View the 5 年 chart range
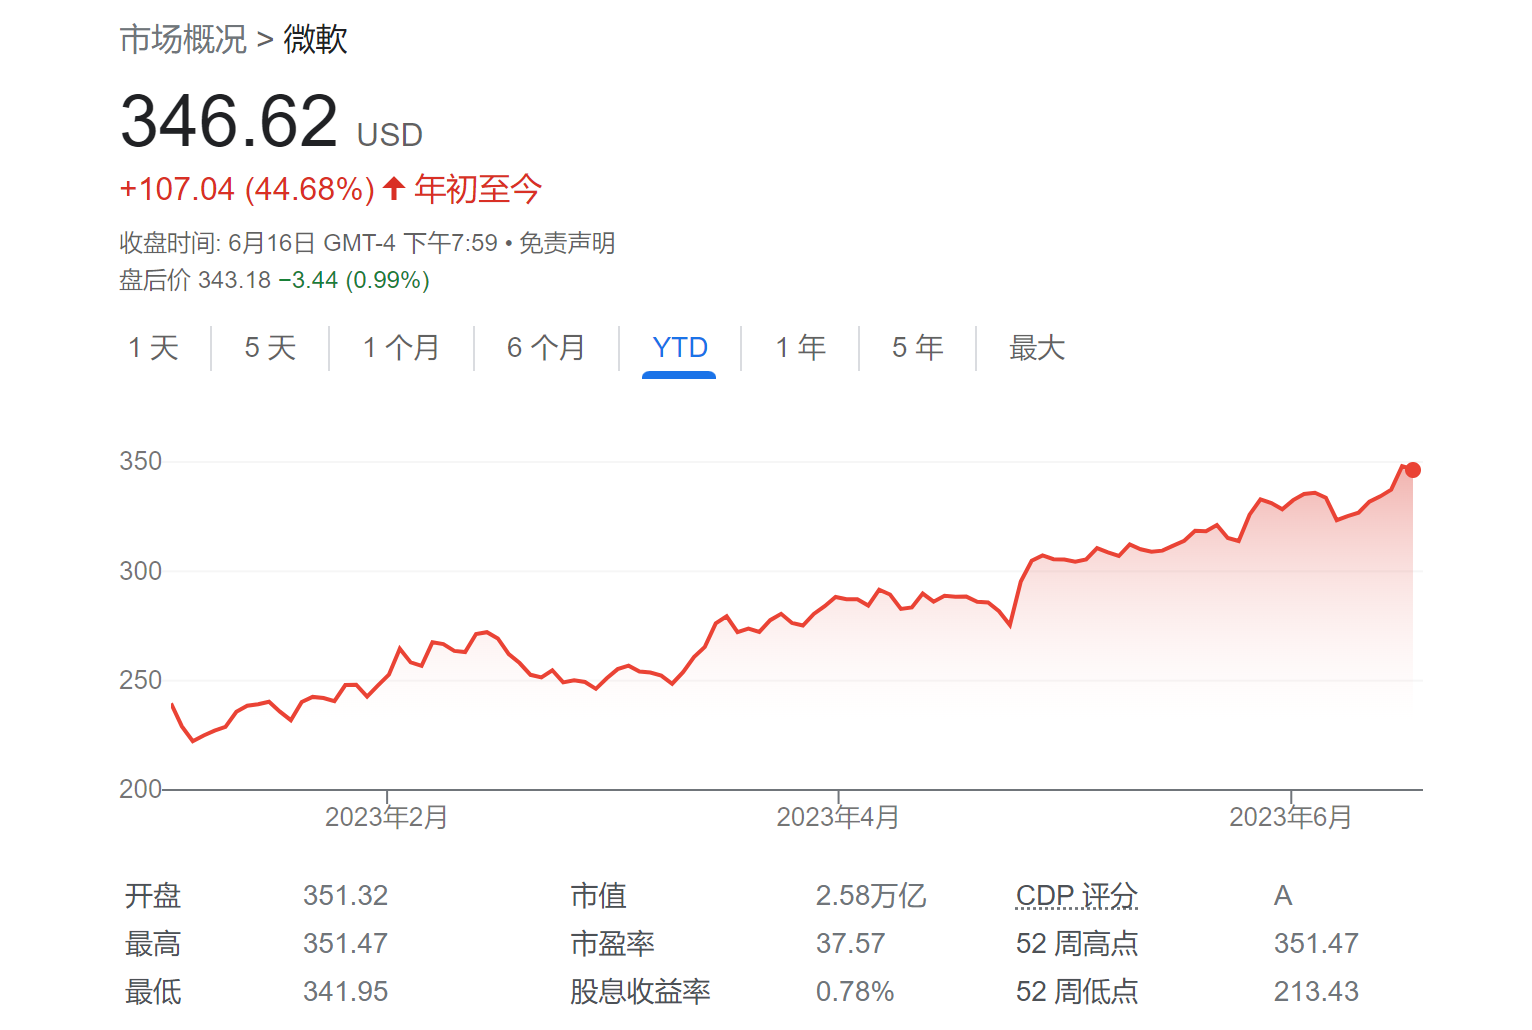The width and height of the screenshot is (1532, 1030). (x=918, y=348)
